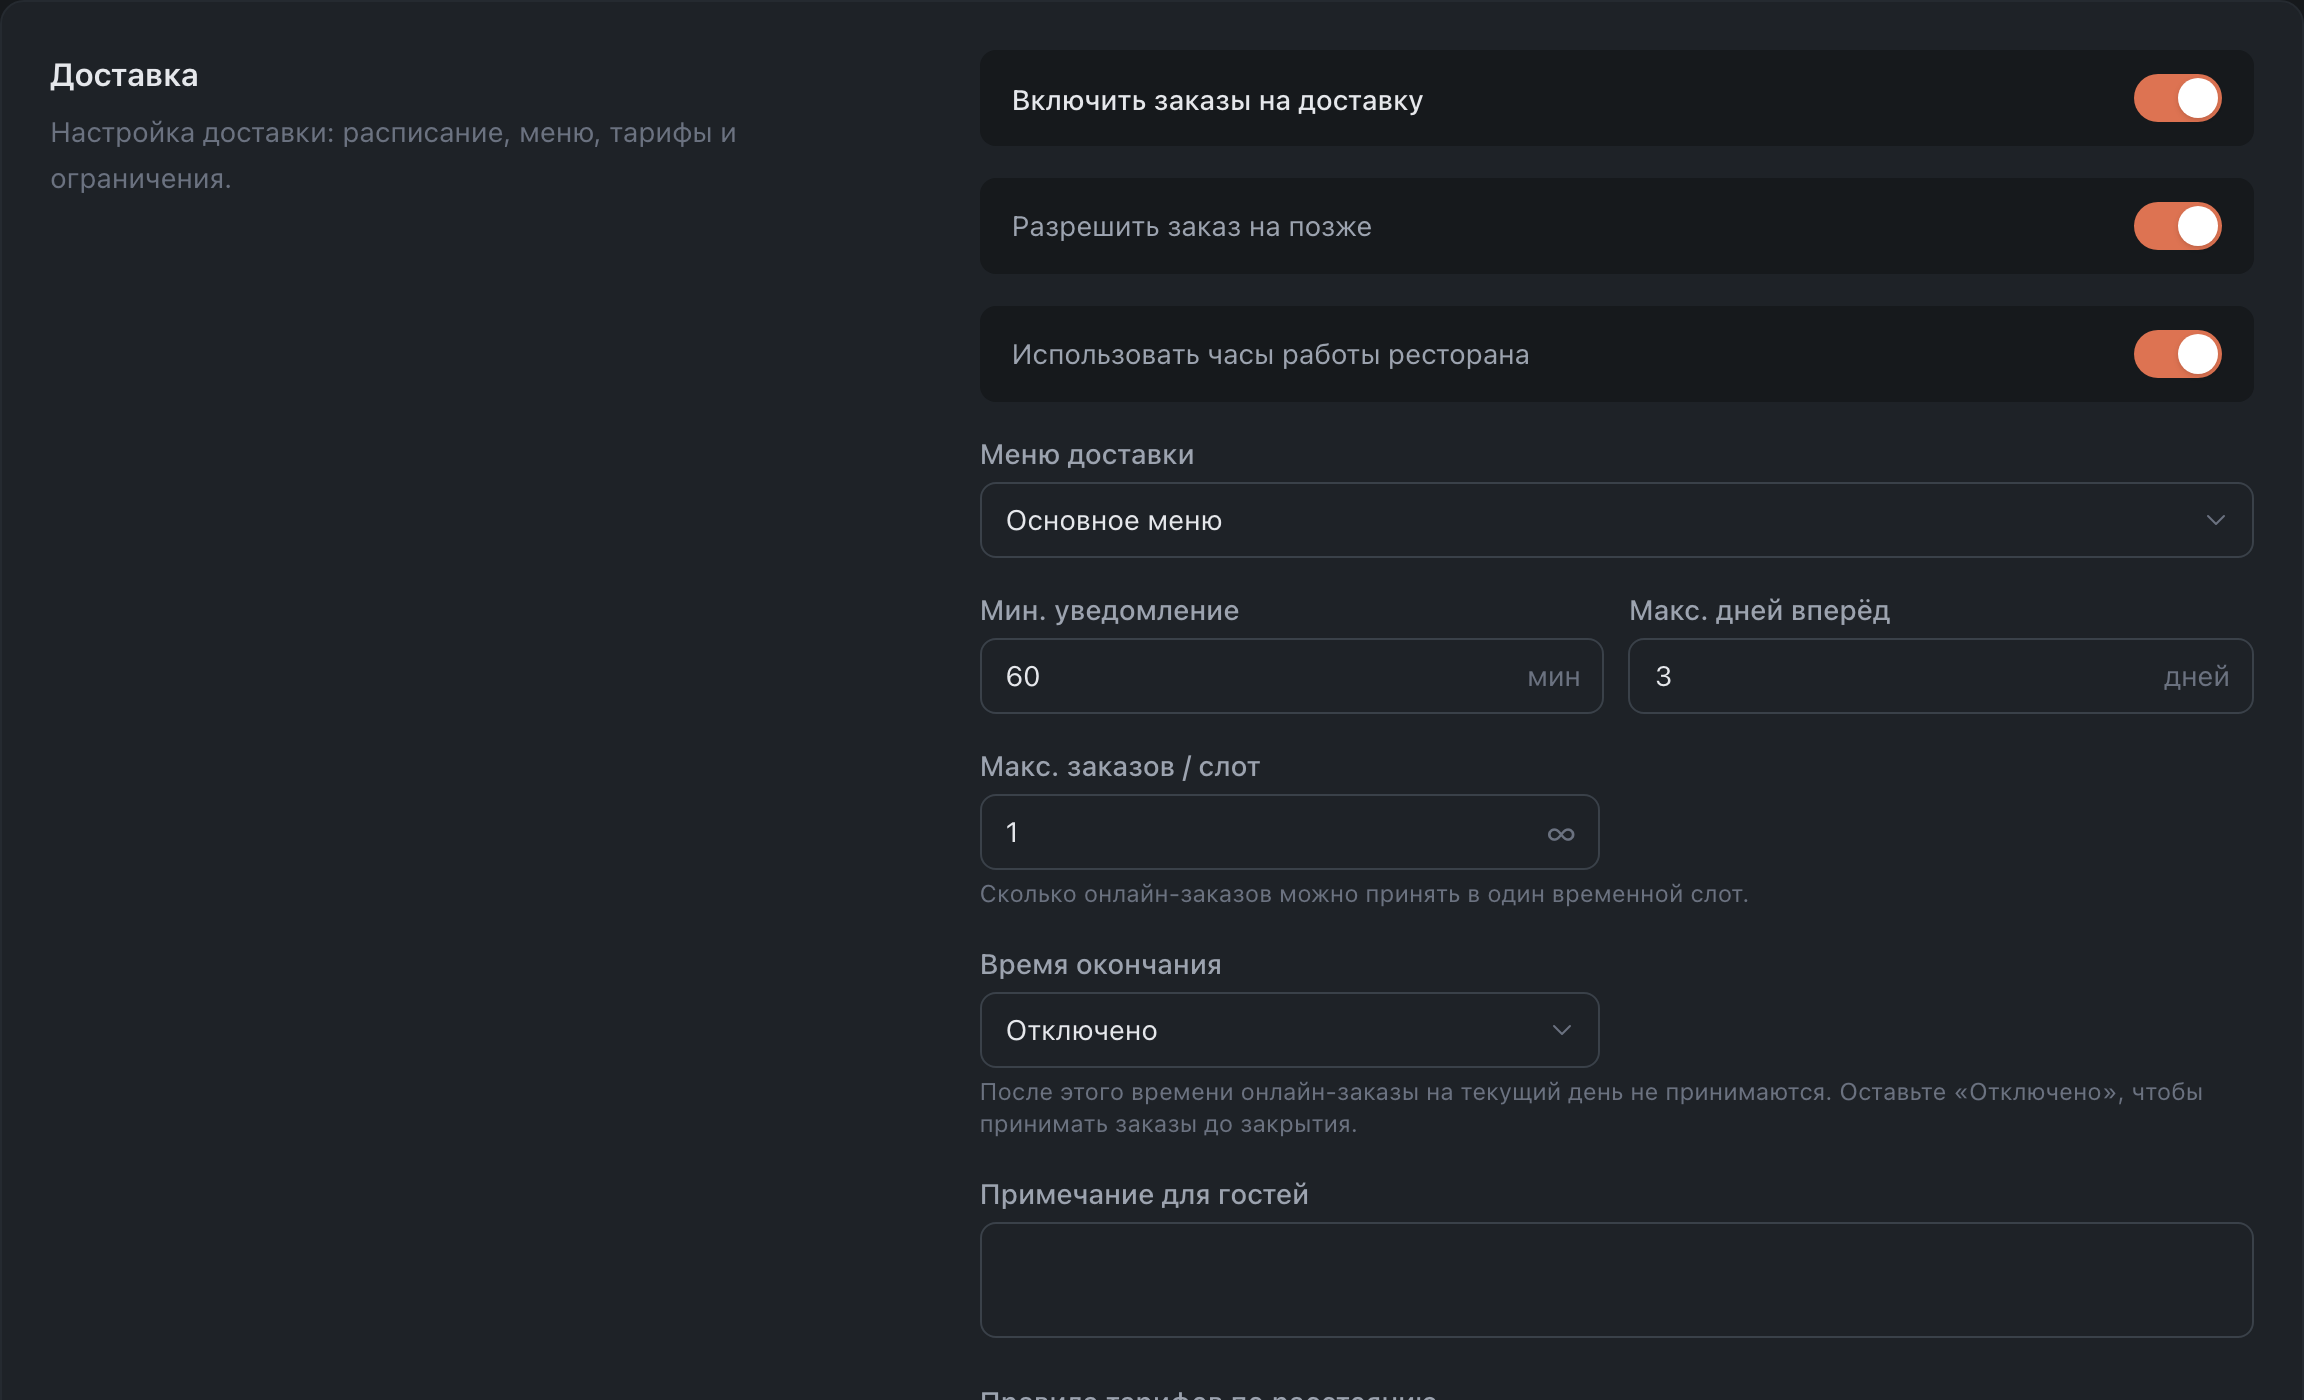Click the Включить заказы на доставку label

pos(1217,100)
